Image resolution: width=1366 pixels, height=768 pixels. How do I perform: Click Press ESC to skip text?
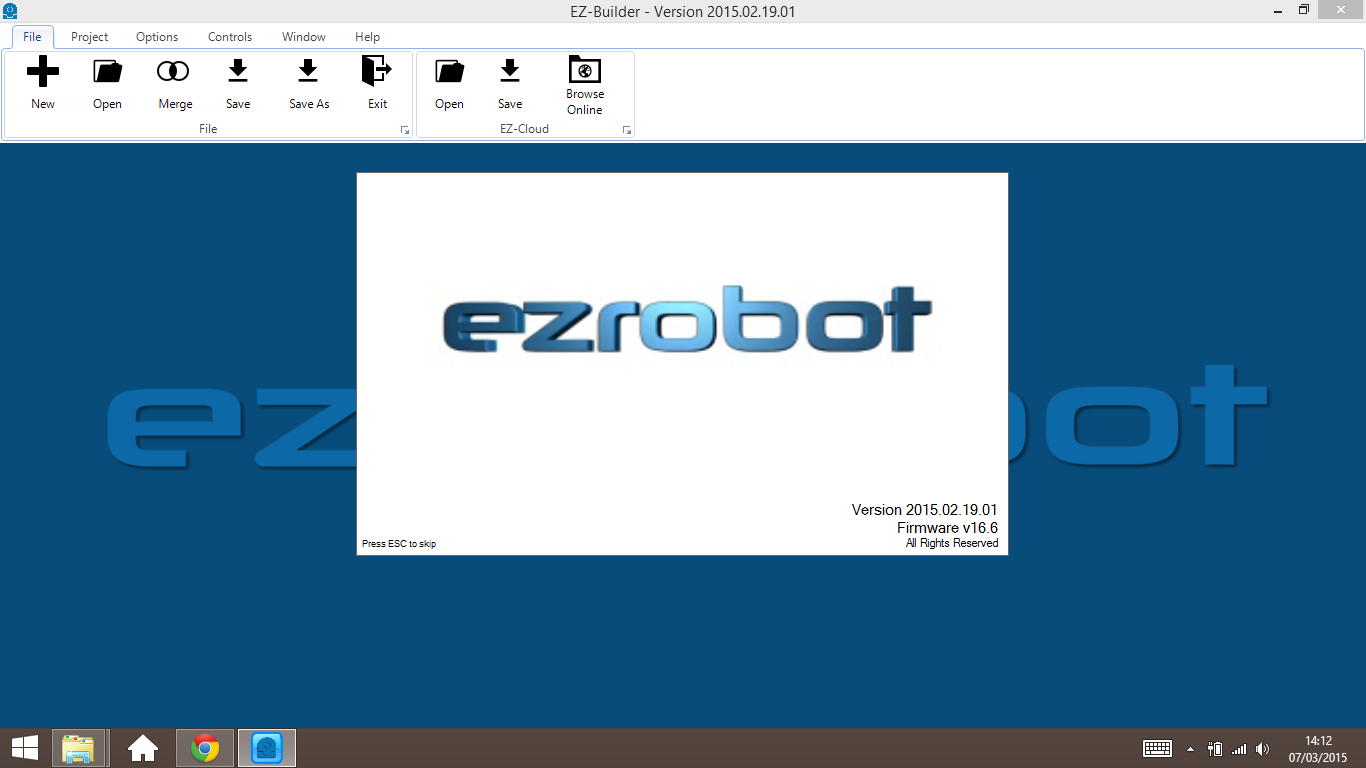tap(398, 543)
